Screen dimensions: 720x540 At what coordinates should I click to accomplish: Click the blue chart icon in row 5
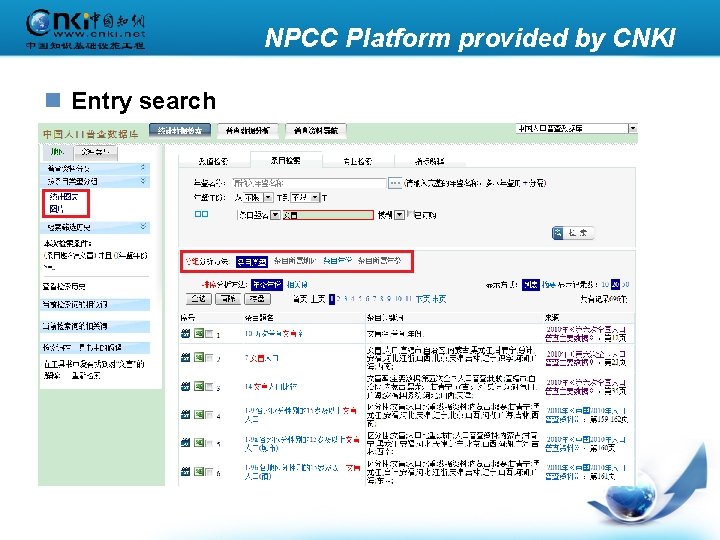pos(185,443)
